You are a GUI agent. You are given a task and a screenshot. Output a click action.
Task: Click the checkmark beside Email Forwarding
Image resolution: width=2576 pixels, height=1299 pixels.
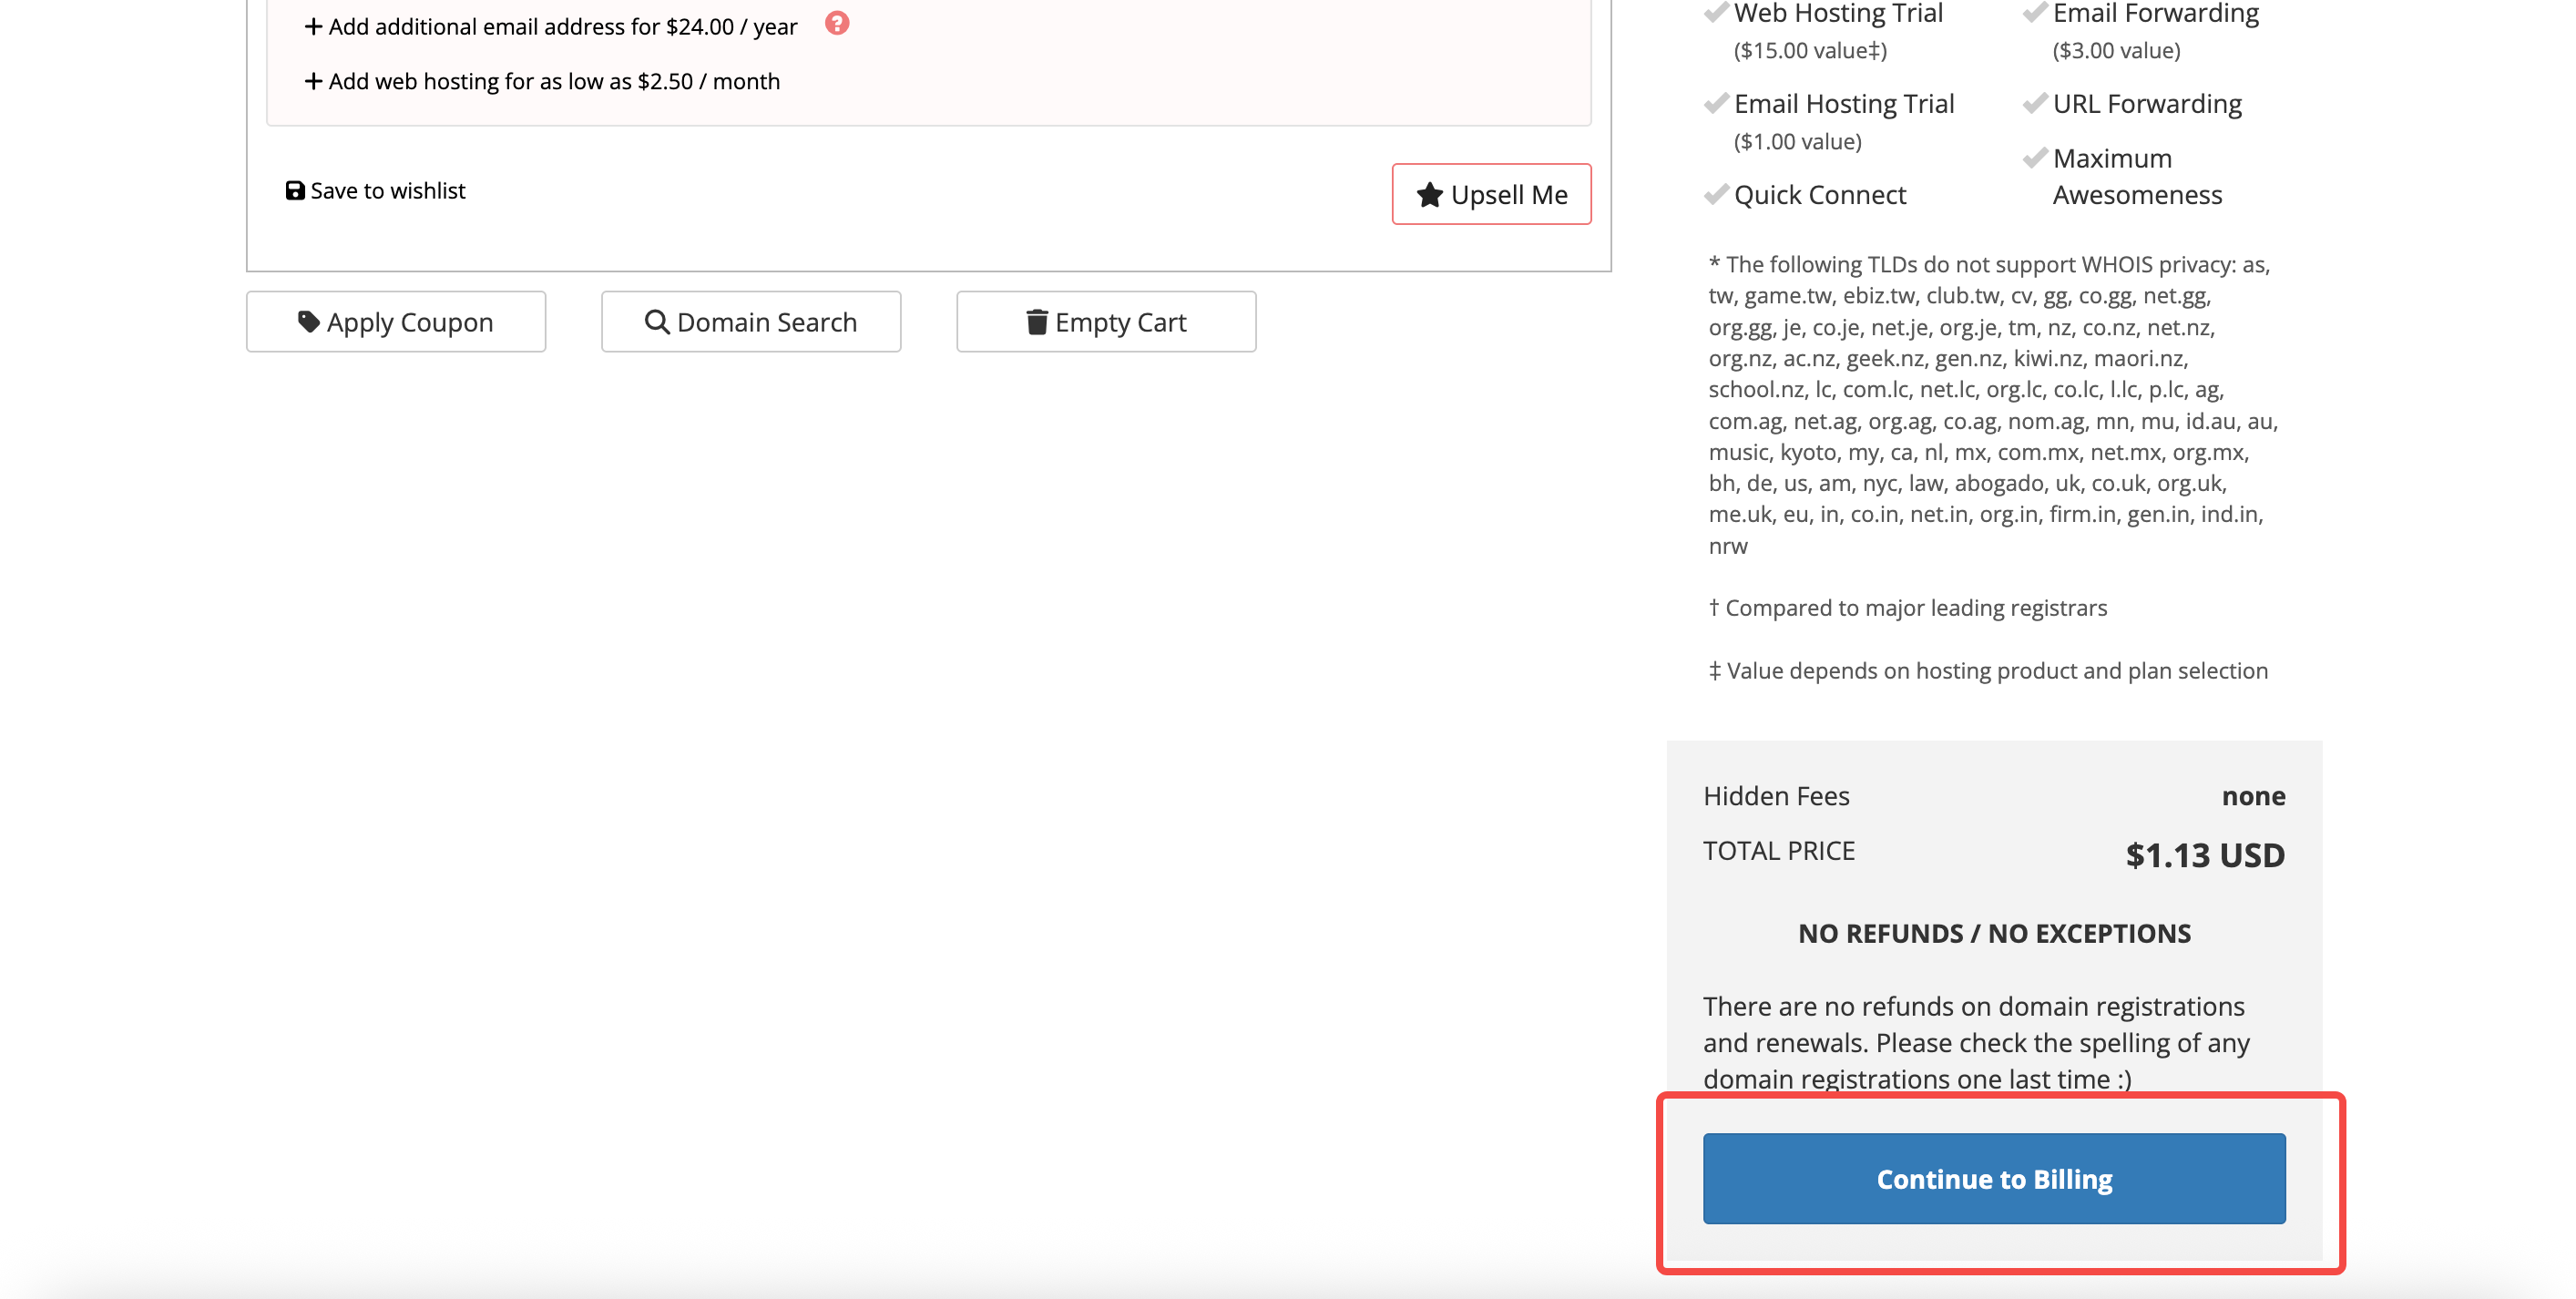pyautogui.click(x=2035, y=13)
